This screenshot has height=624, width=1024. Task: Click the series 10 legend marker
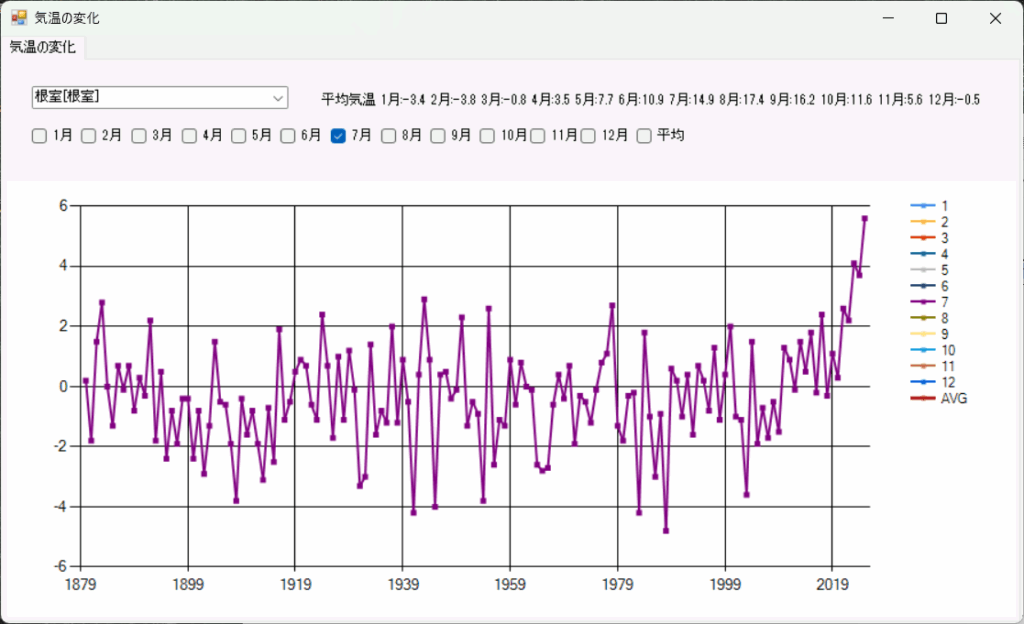pyautogui.click(x=921, y=350)
